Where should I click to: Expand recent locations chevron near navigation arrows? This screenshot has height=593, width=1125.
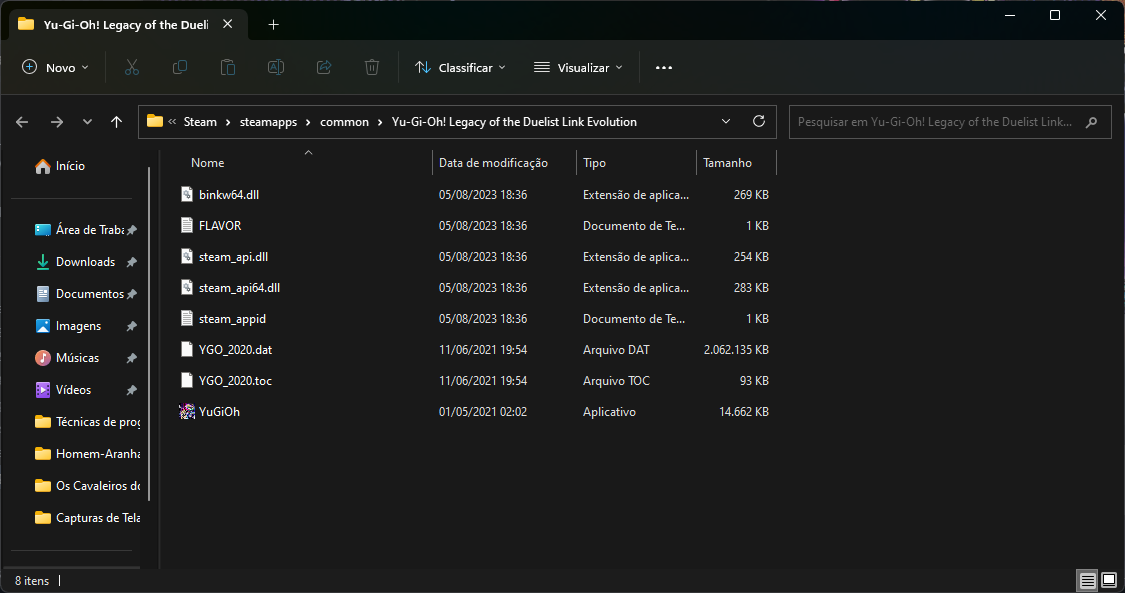coord(87,122)
